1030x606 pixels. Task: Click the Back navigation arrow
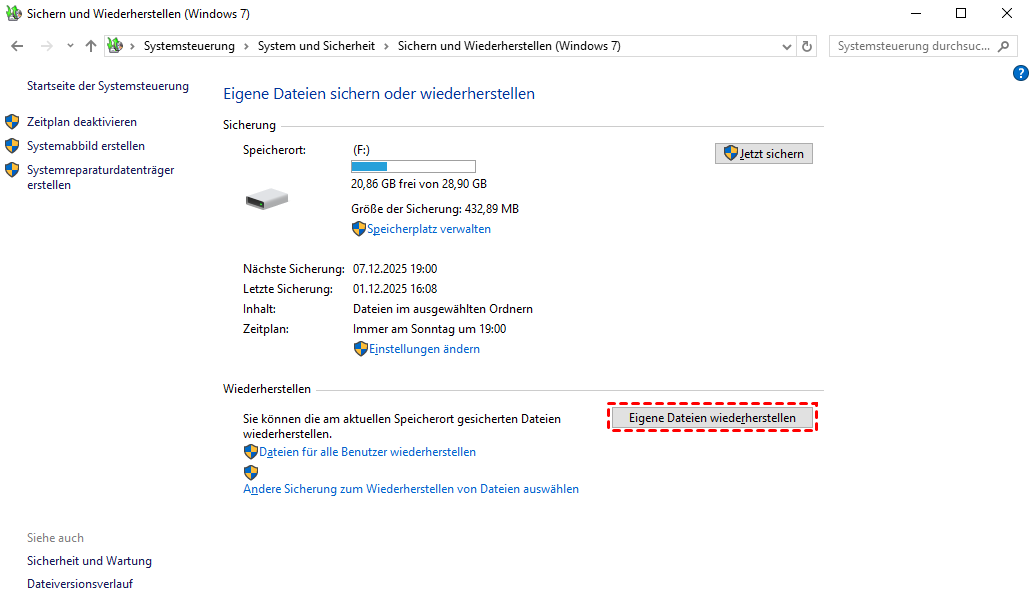(17, 46)
